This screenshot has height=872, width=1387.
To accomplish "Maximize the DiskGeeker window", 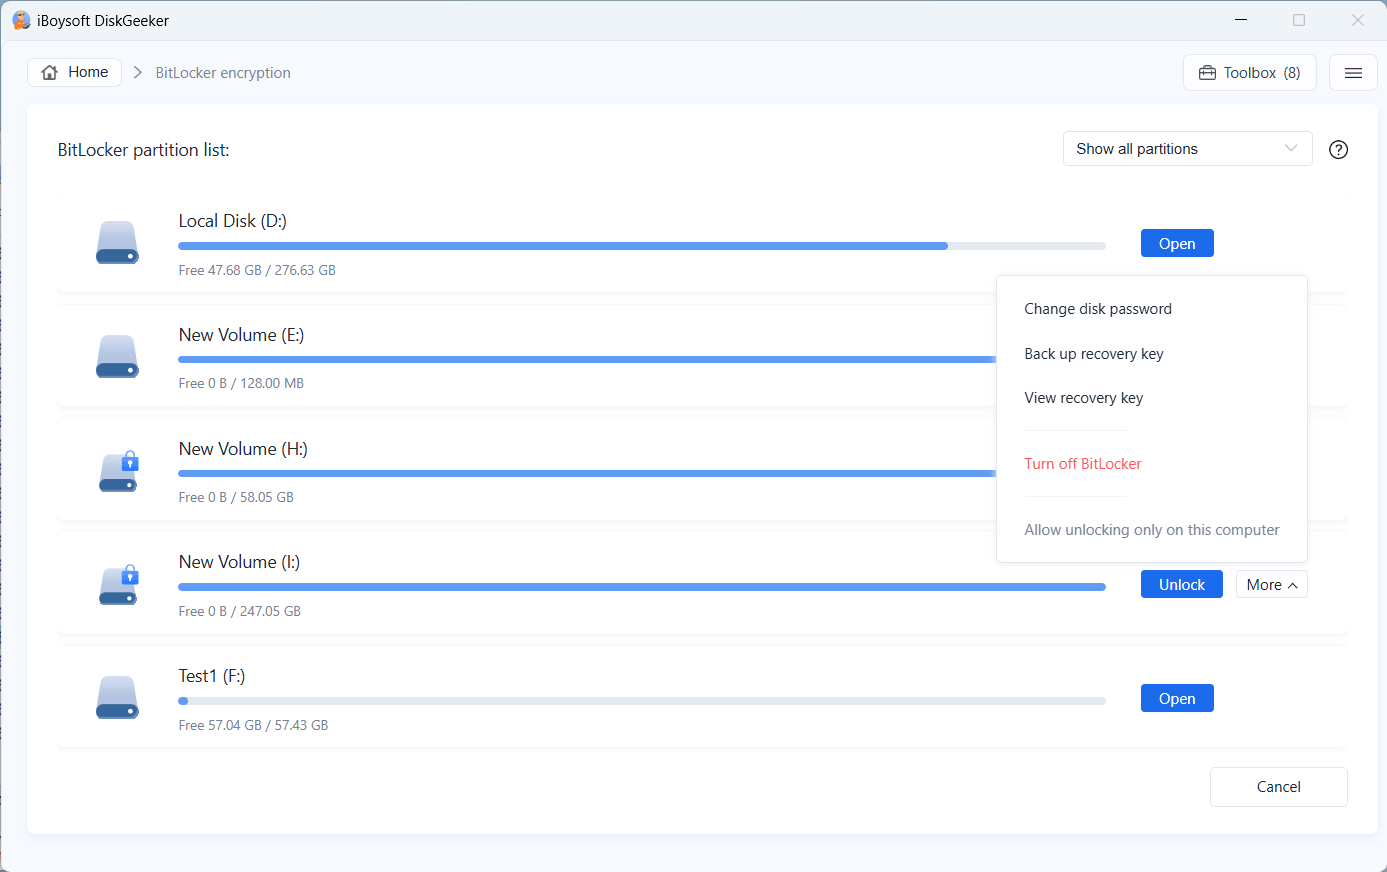I will tap(1299, 20).
